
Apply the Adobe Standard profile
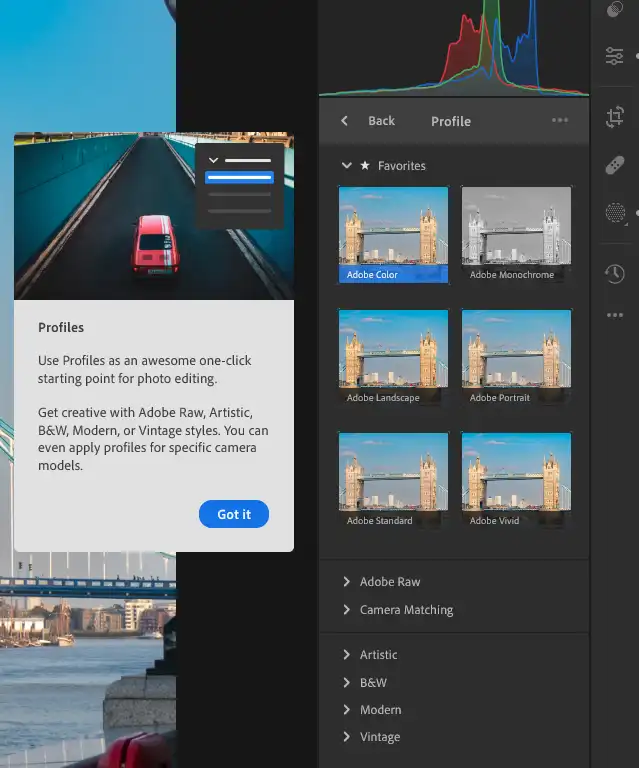[x=393, y=480]
